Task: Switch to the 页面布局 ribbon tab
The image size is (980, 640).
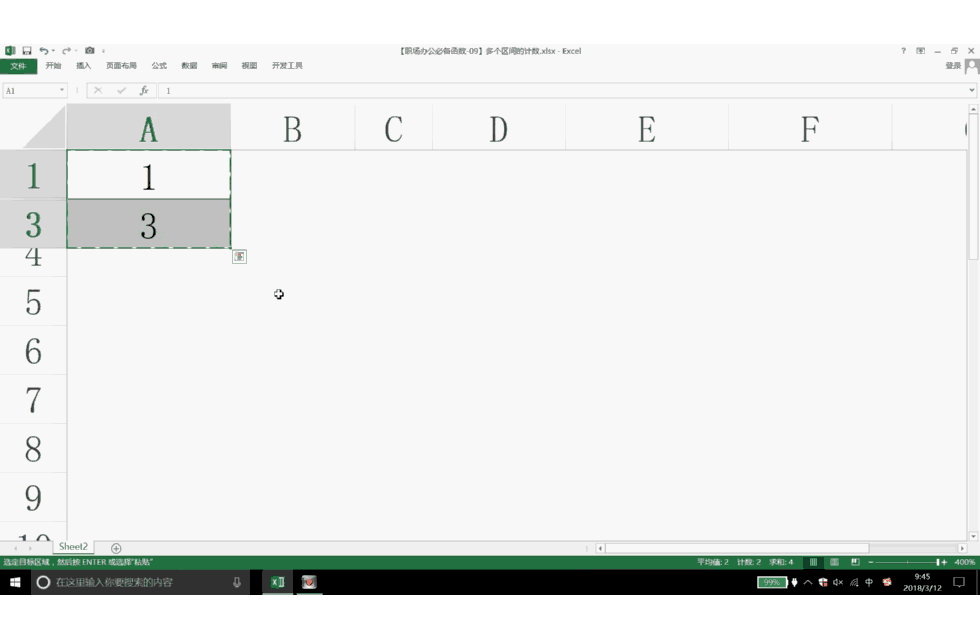Action: 121,66
